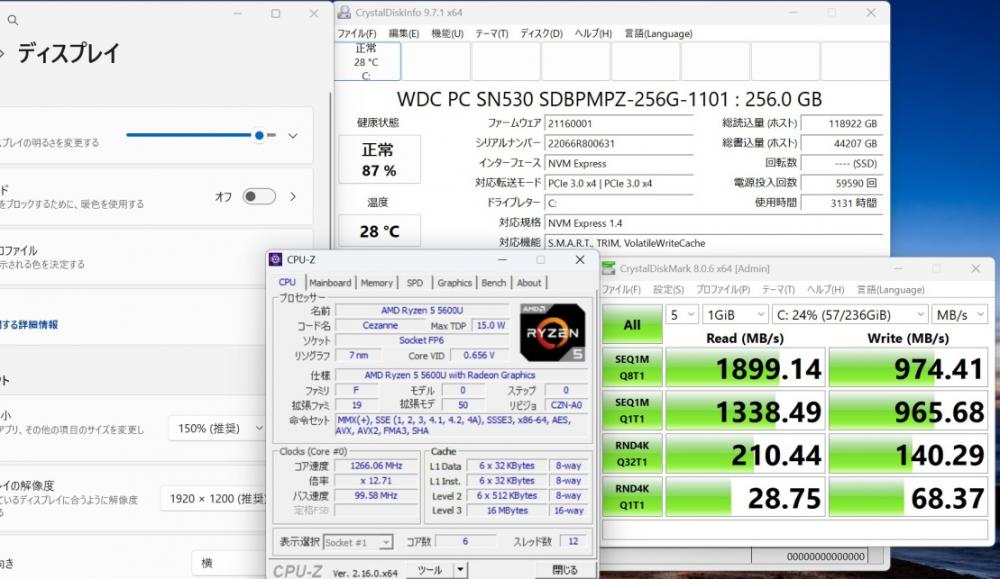Run the RND4K Q32T1 benchmark
The image size is (1000, 579).
coord(632,453)
